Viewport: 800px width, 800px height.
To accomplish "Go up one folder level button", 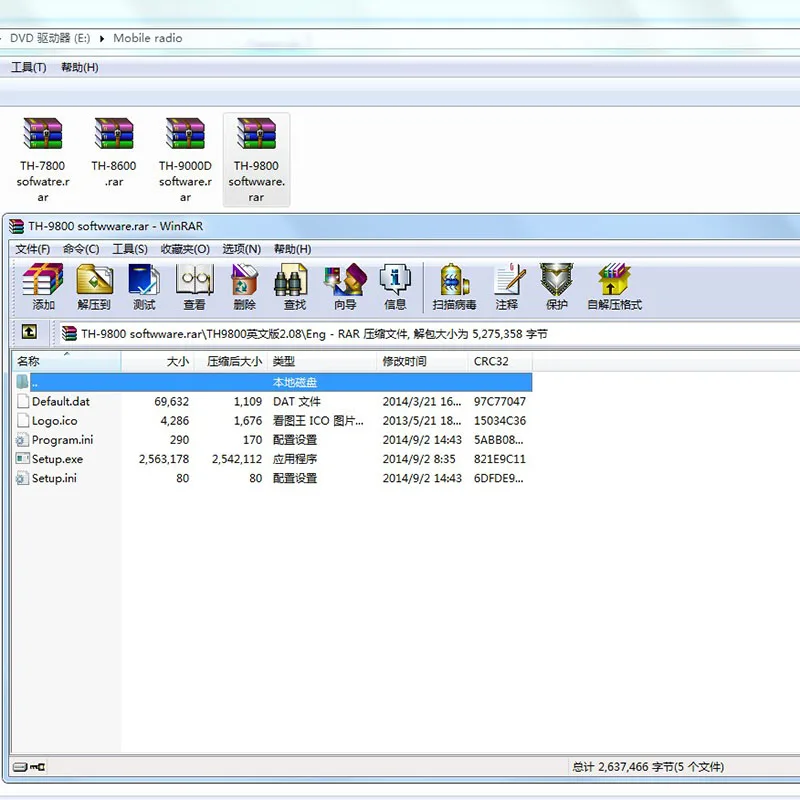I will pyautogui.click(x=30, y=332).
